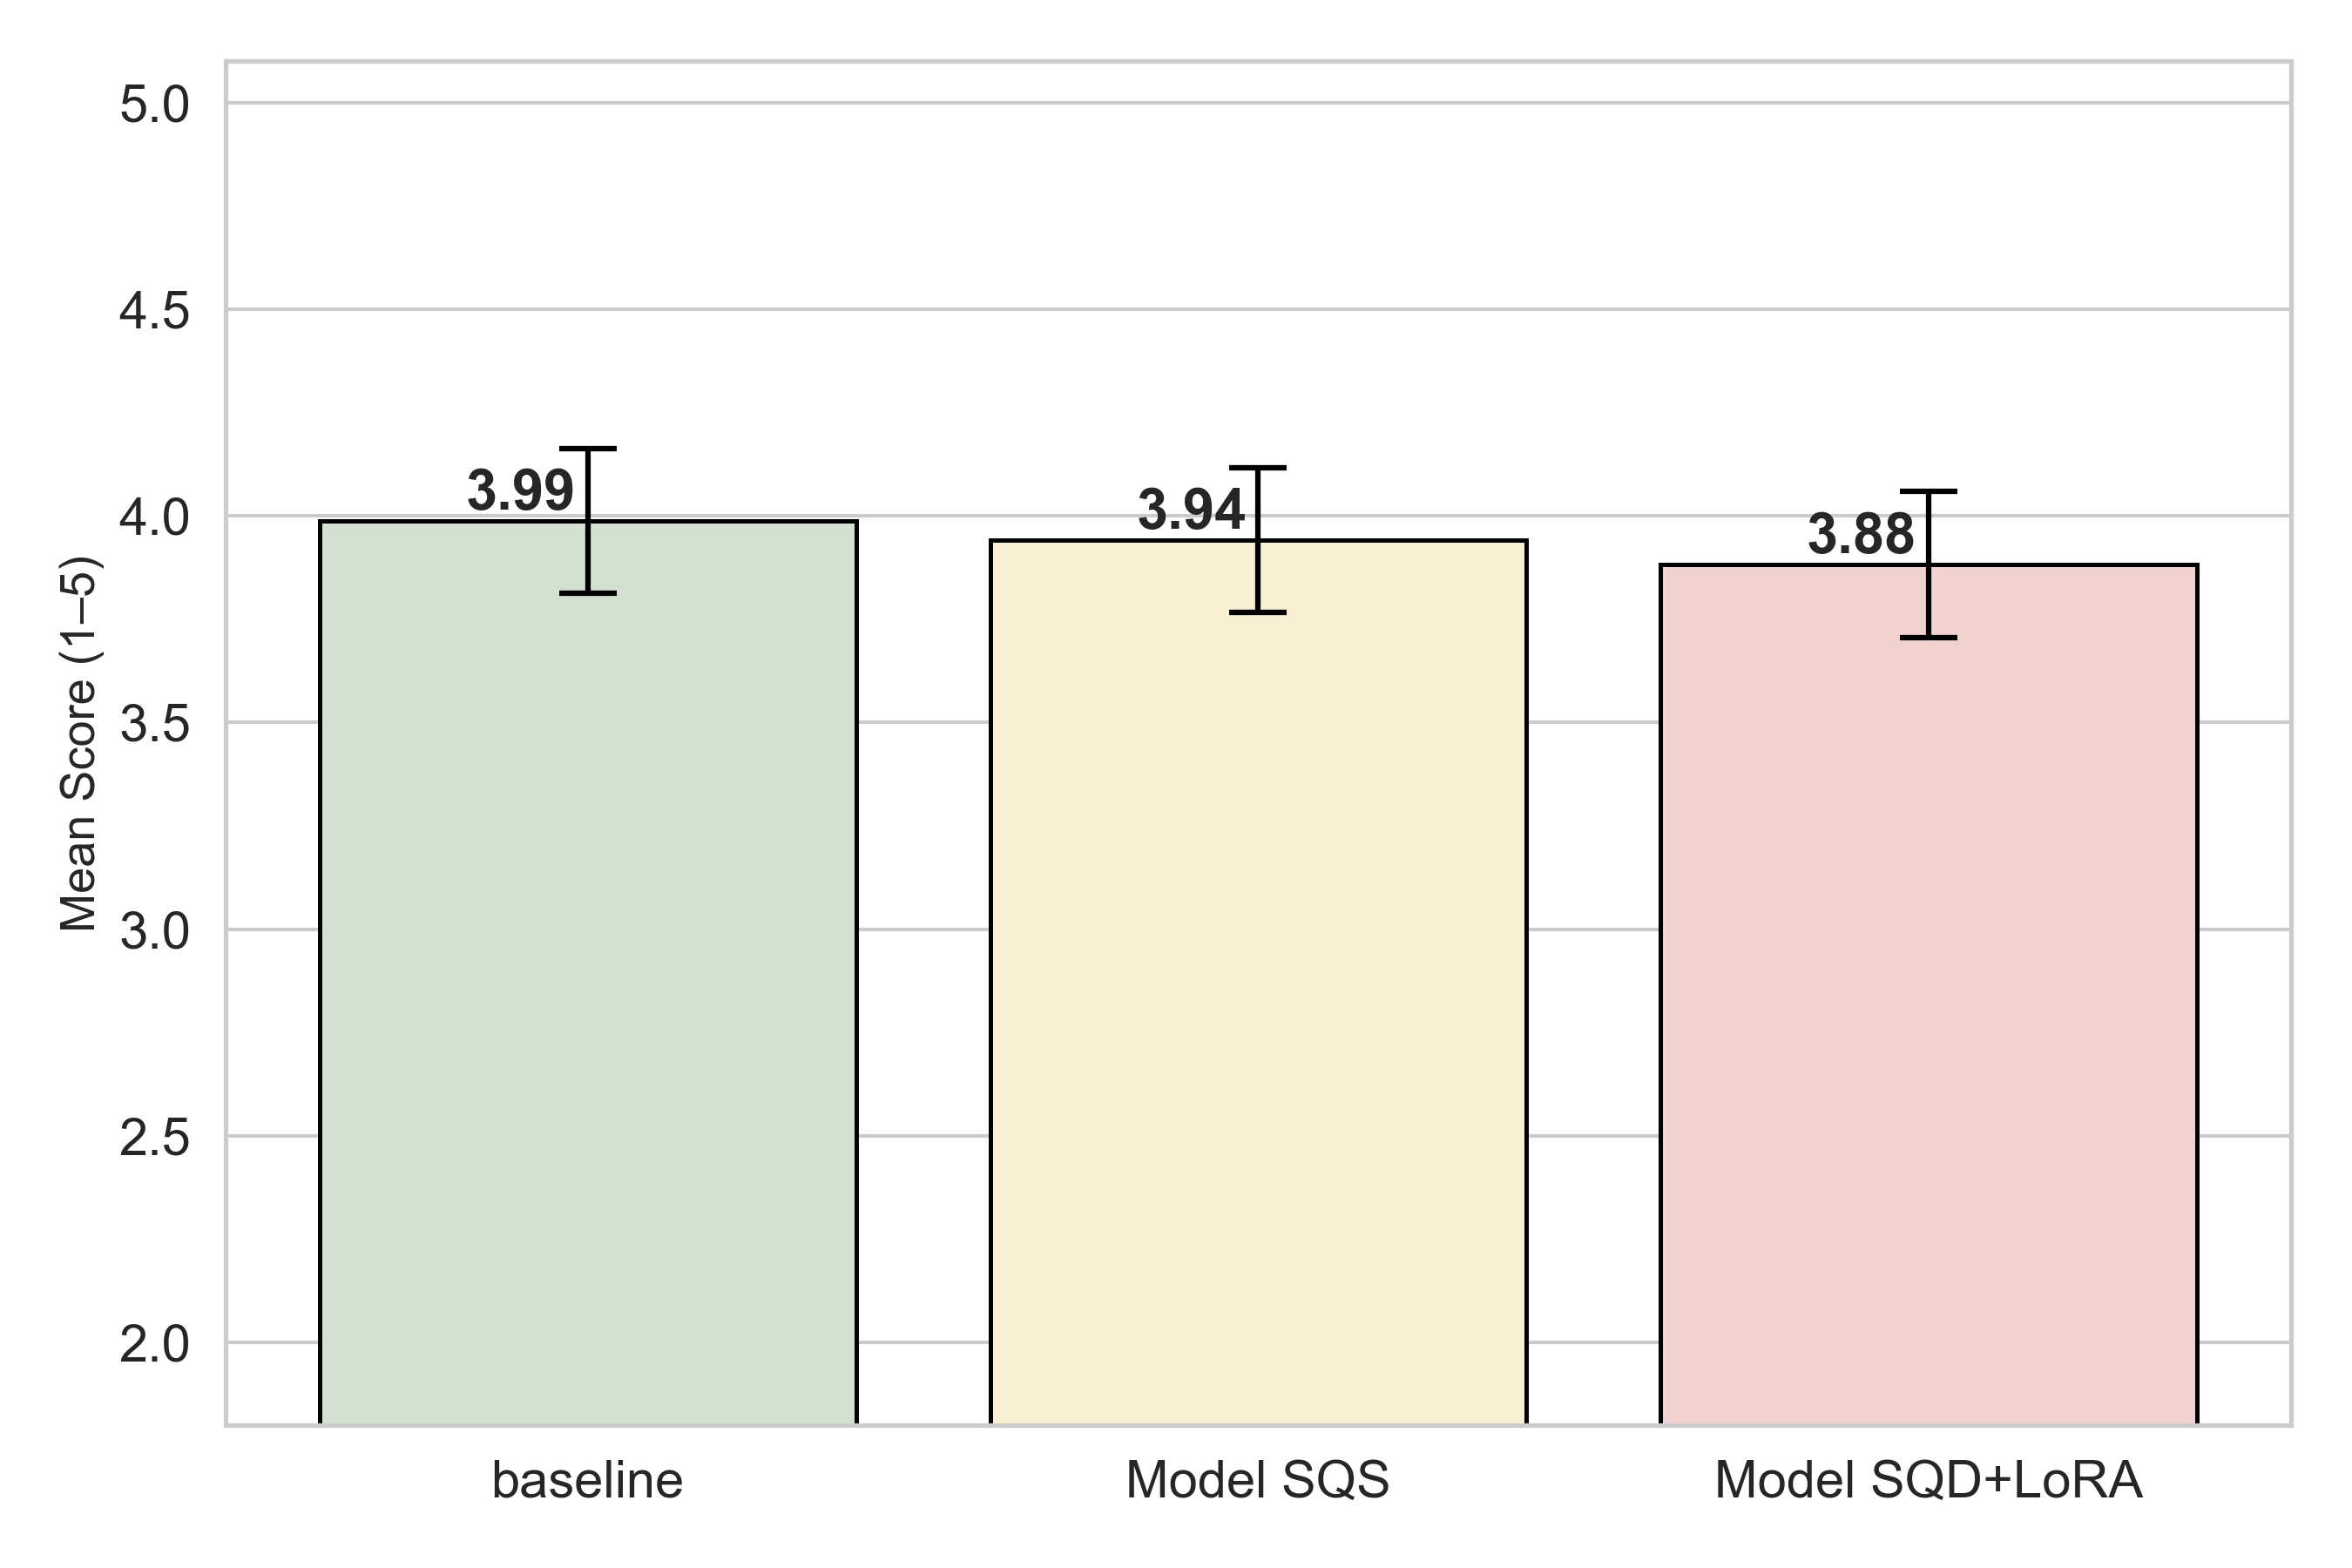Click the Model SQD+LoRA error bar's top cap

coord(1928,492)
